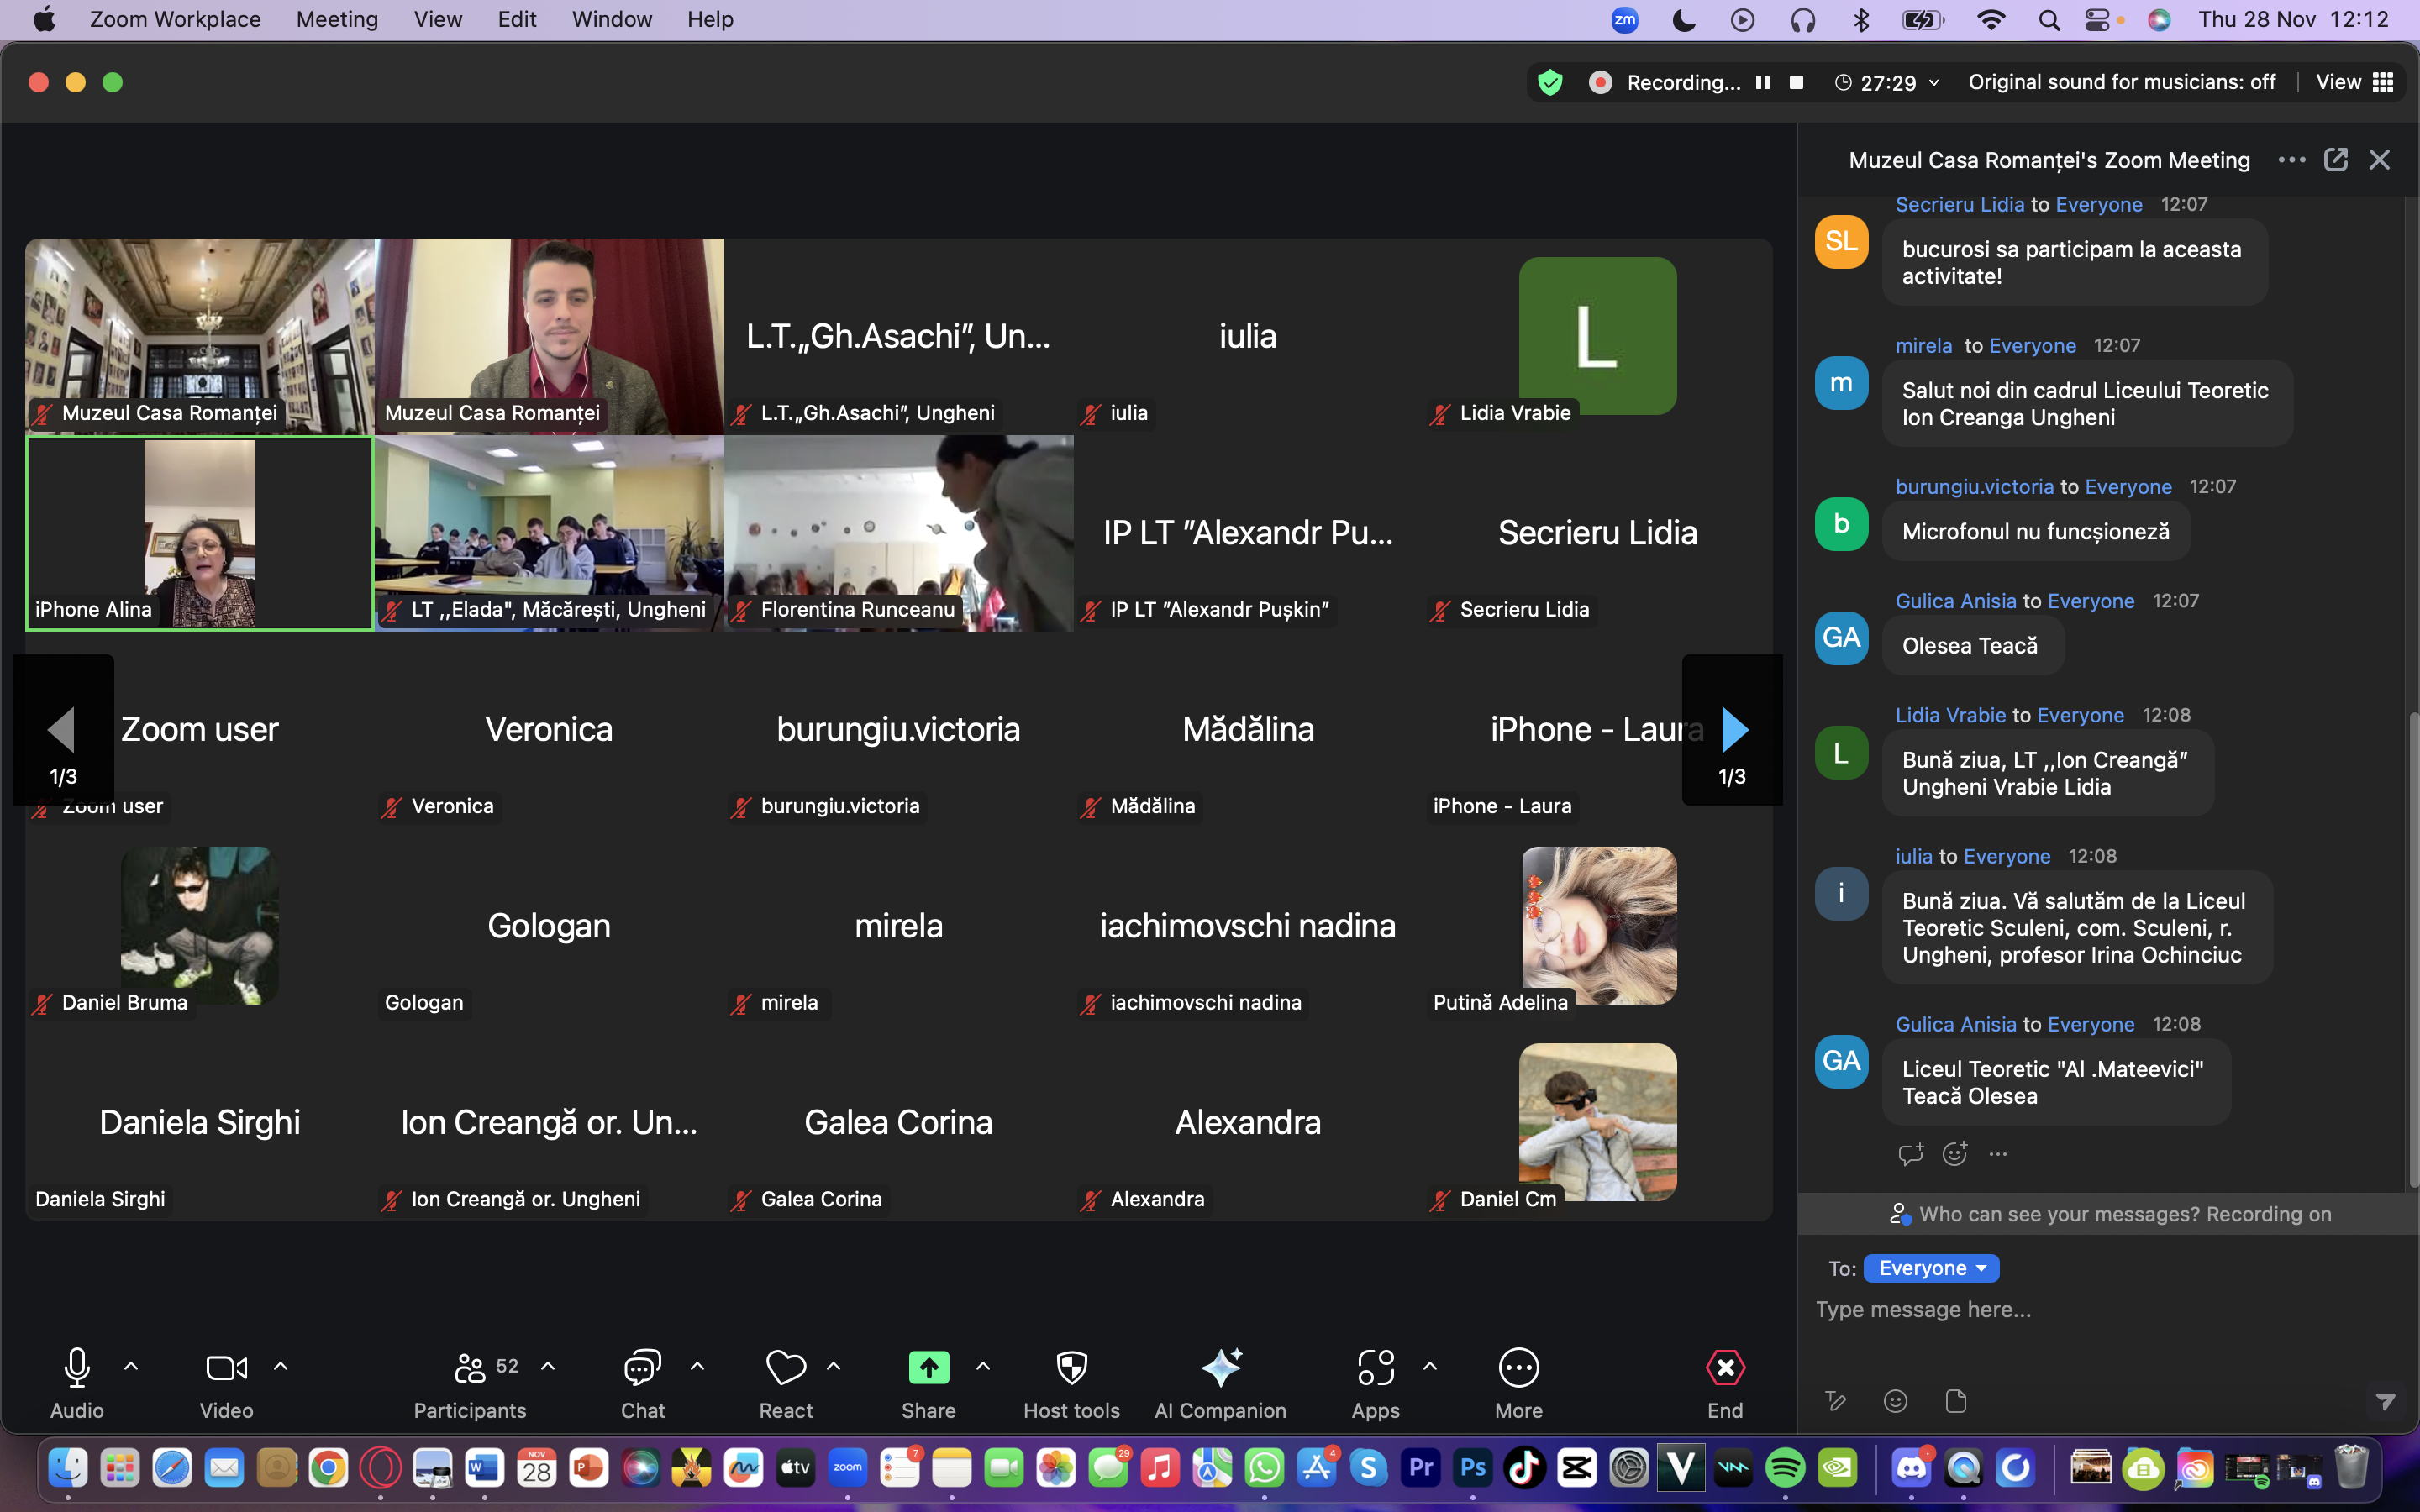Toggle the microphone Audio button

(x=77, y=1368)
